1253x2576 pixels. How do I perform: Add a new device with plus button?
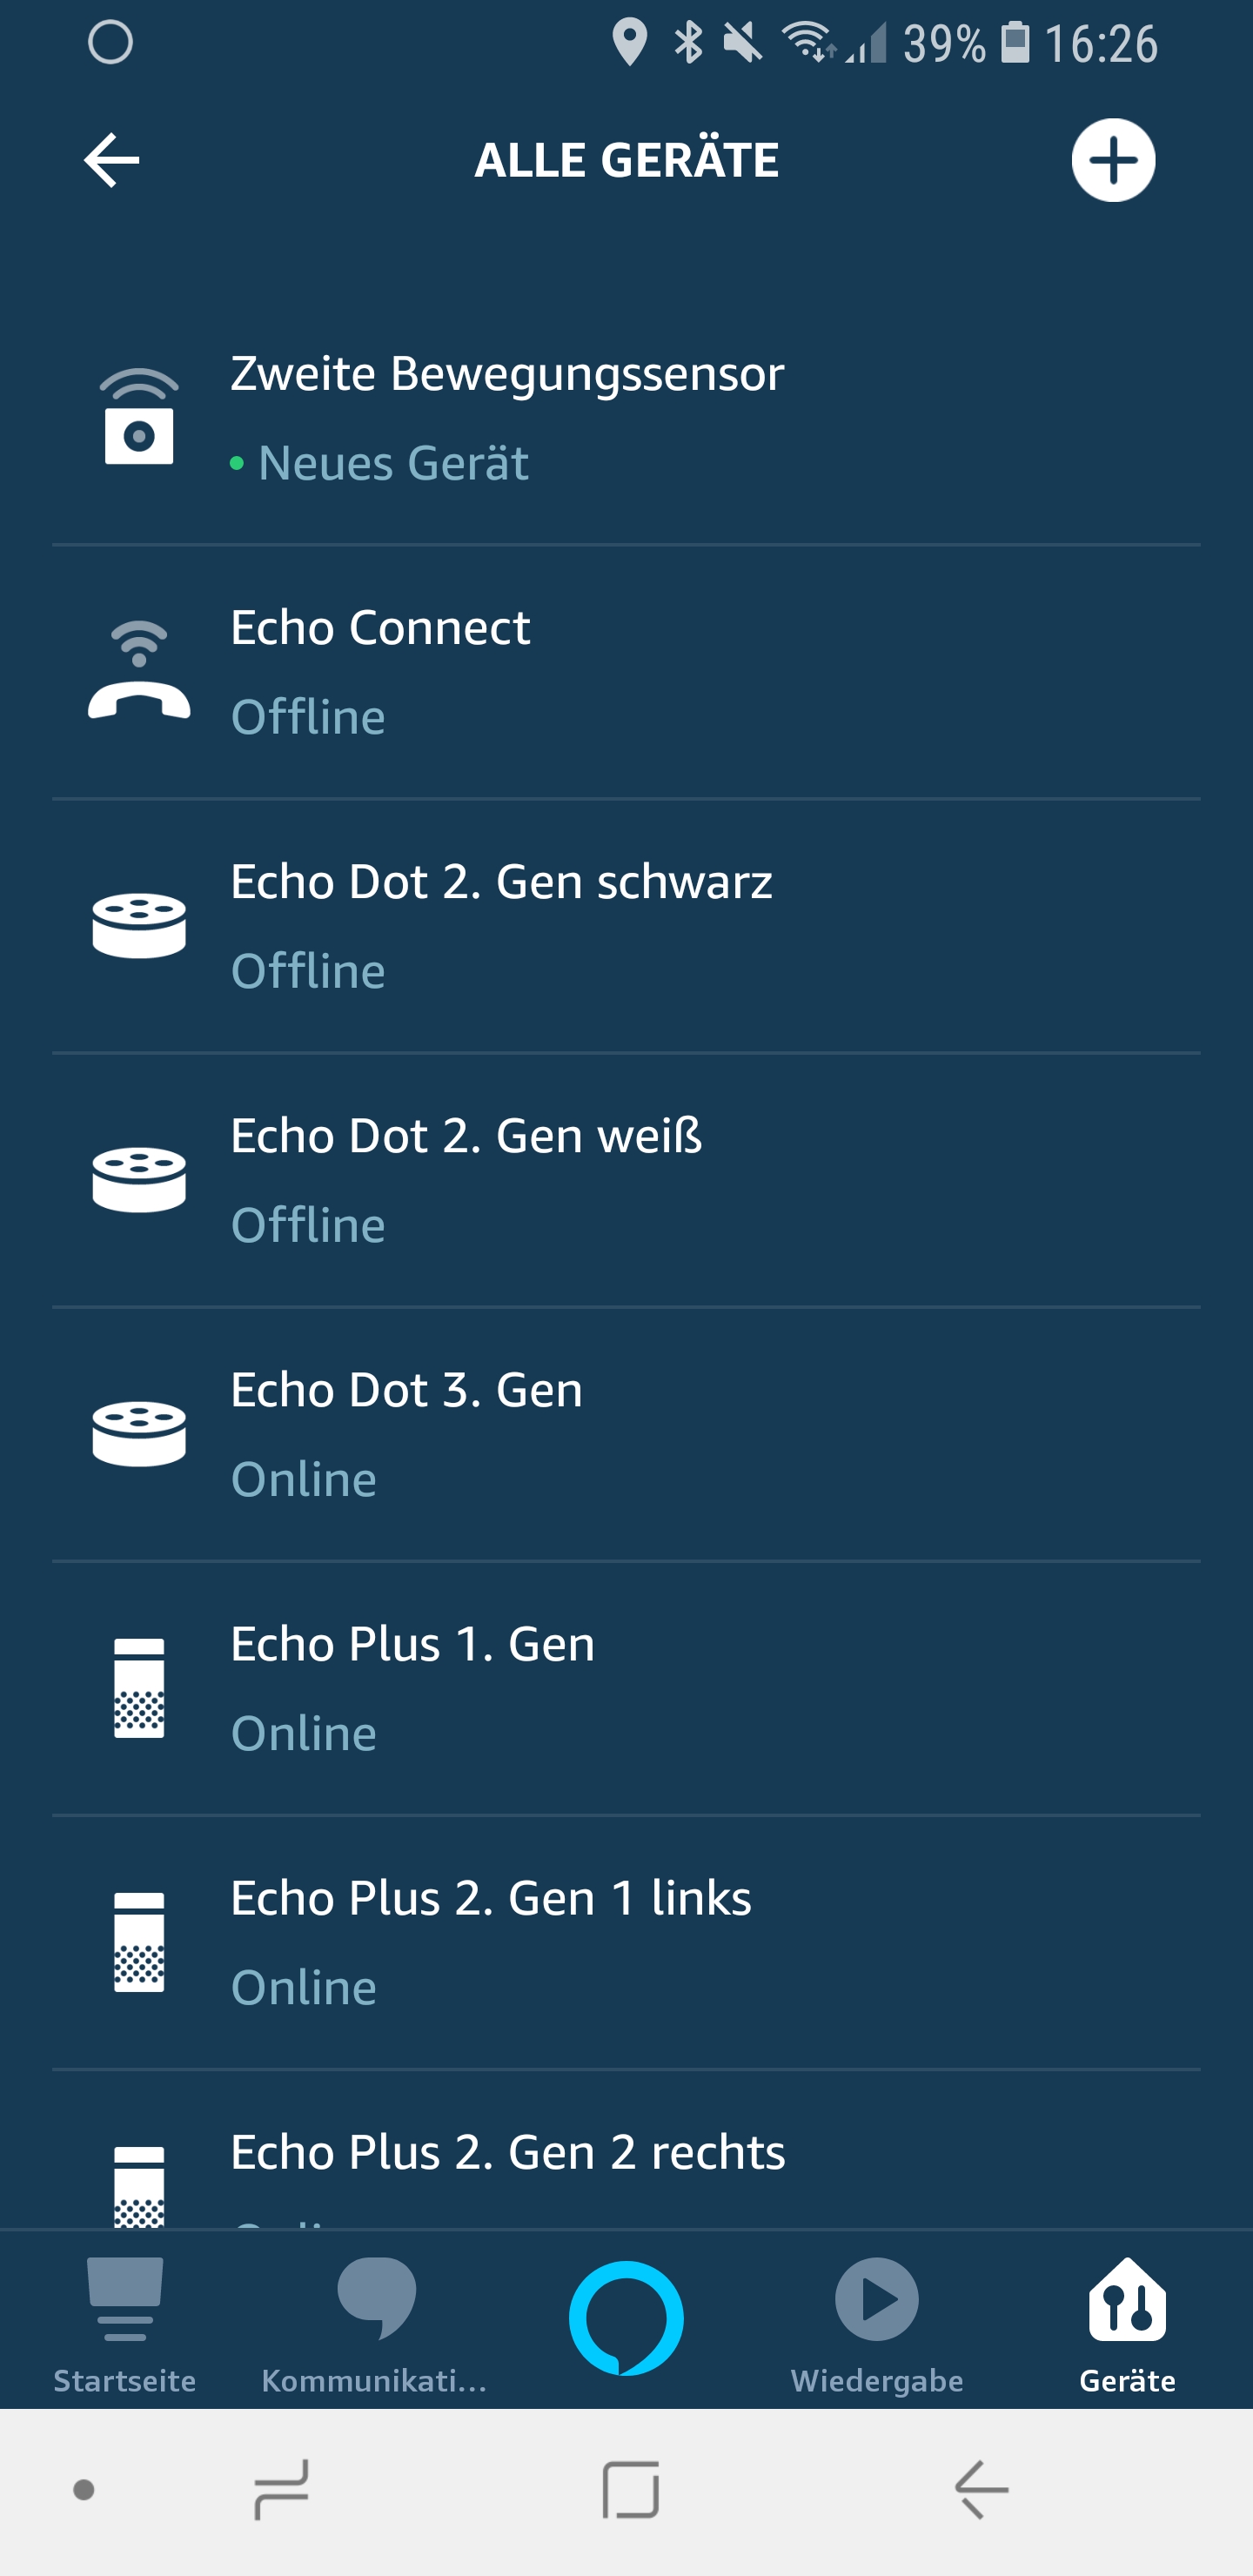click(1112, 160)
